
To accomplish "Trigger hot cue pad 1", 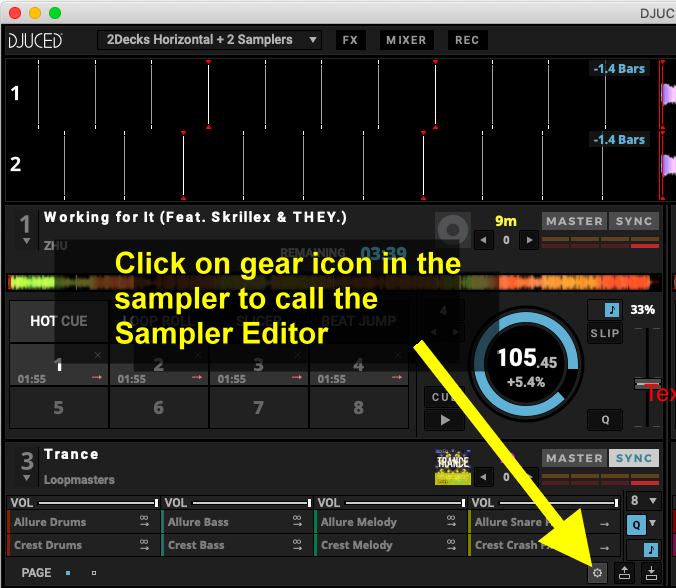I will click(x=59, y=365).
